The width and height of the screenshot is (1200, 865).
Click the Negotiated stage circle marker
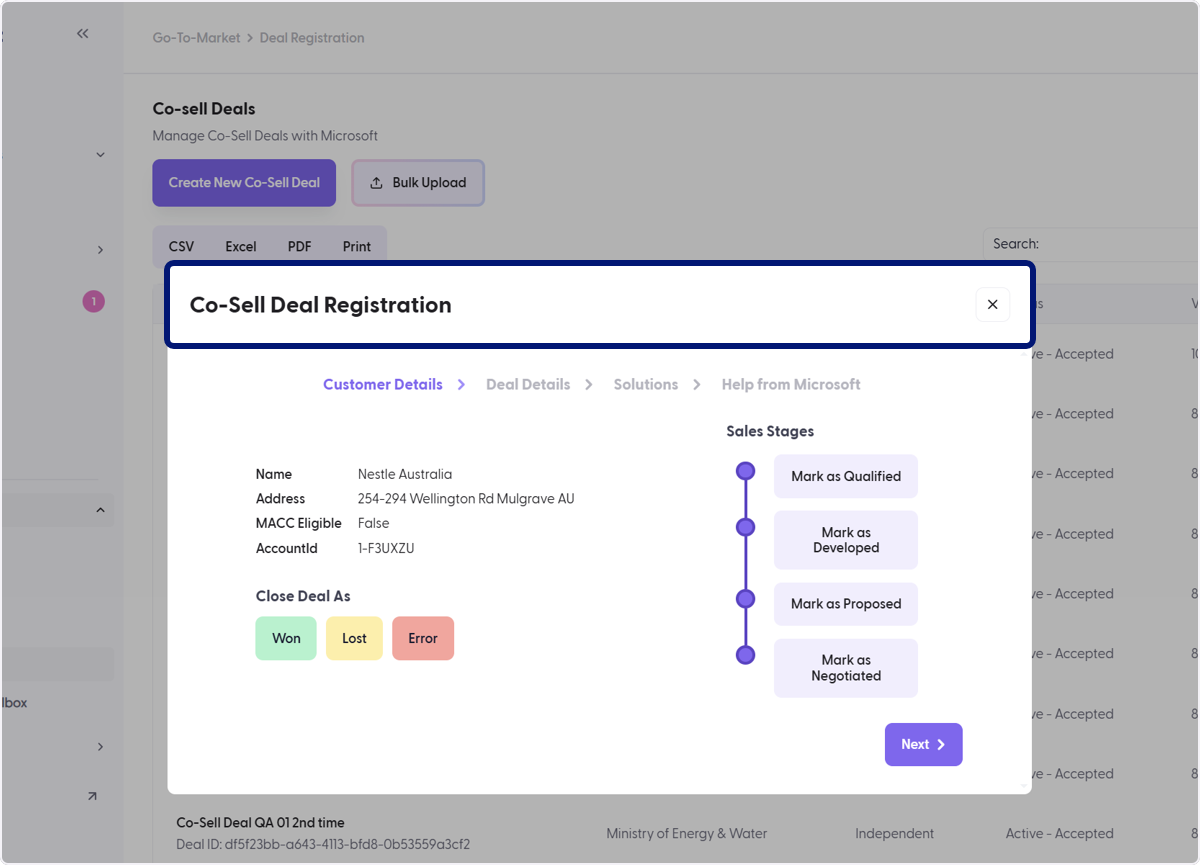coord(745,655)
